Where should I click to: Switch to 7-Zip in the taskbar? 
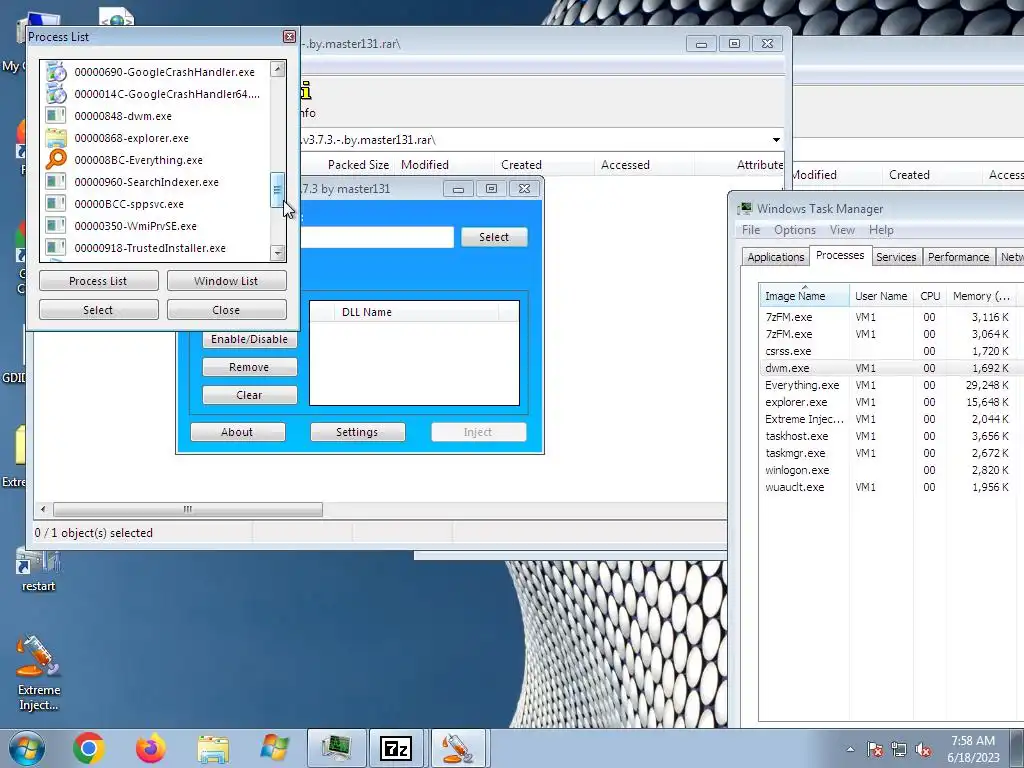[x=396, y=748]
